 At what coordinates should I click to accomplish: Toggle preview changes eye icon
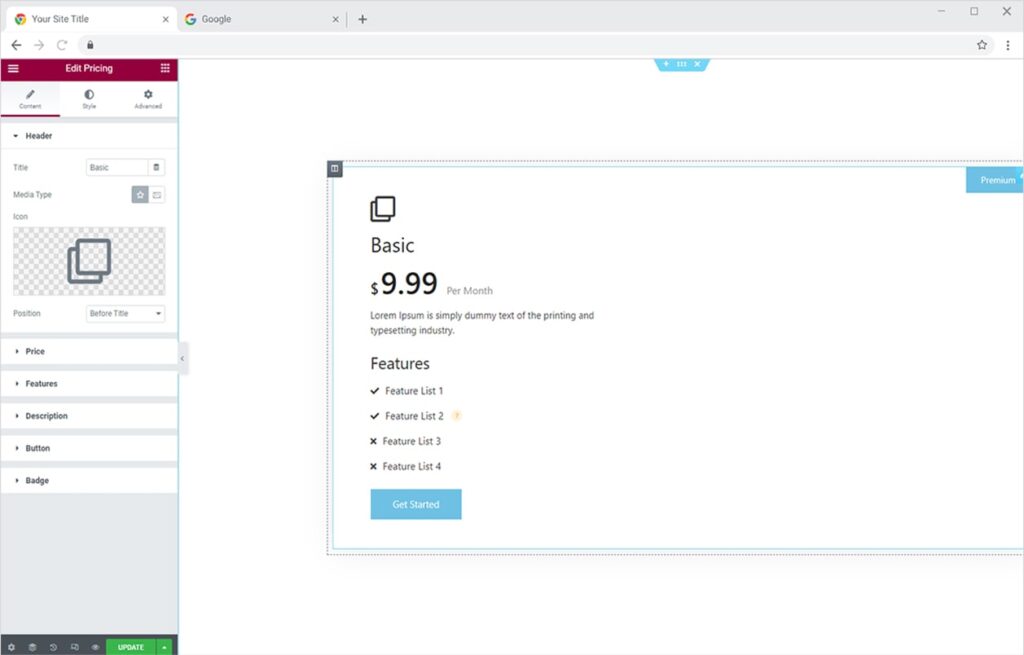pos(95,647)
